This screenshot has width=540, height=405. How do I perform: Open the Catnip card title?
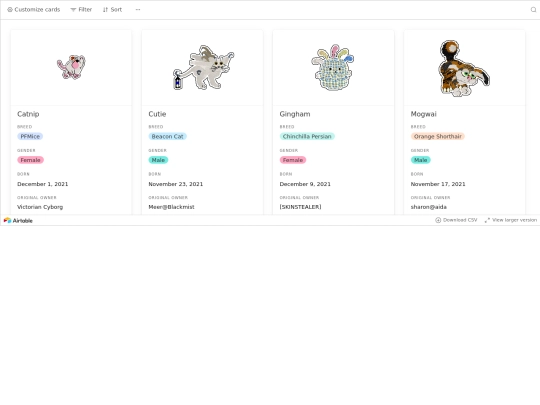[28, 114]
